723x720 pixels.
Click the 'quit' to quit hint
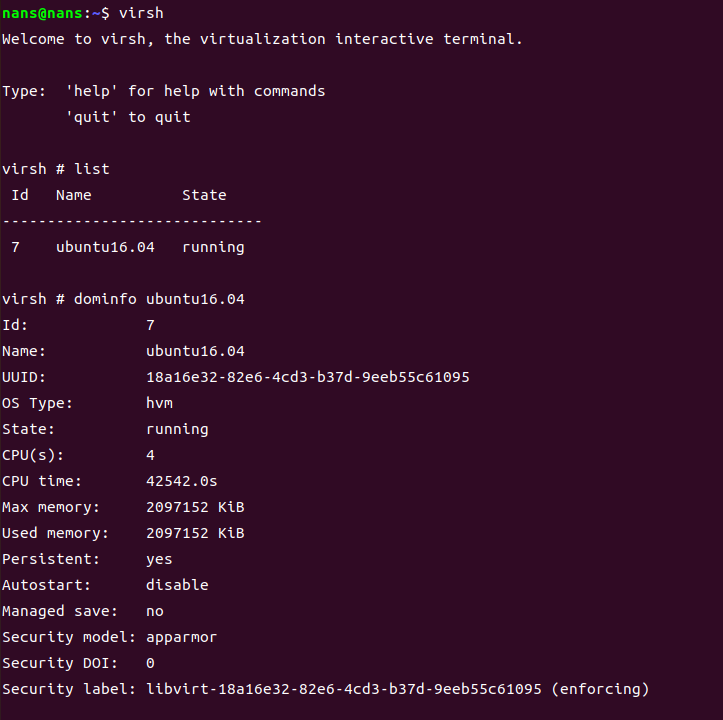[128, 117]
